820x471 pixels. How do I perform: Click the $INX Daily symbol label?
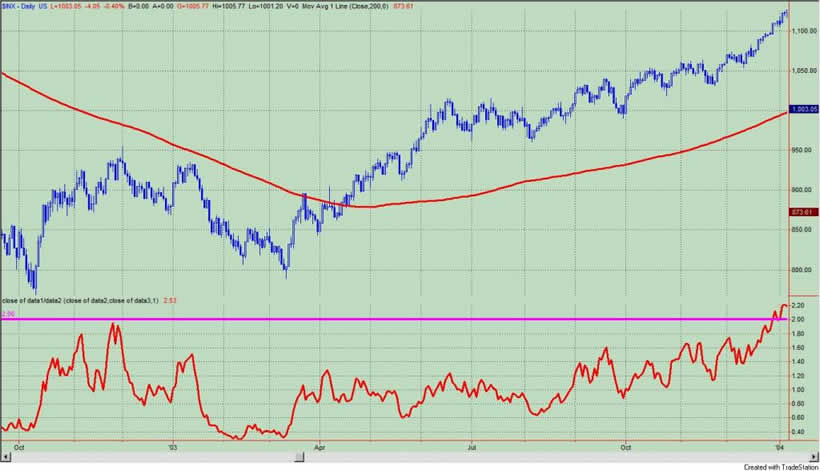pyautogui.click(x=24, y=5)
